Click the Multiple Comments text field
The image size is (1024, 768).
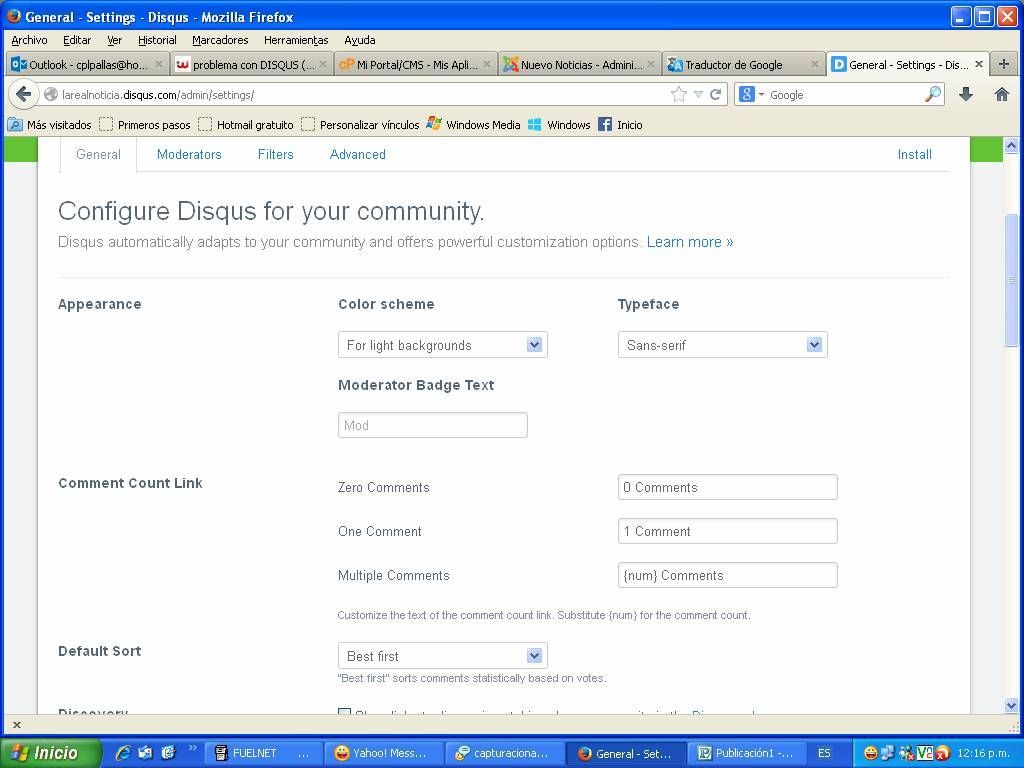pyautogui.click(x=728, y=575)
